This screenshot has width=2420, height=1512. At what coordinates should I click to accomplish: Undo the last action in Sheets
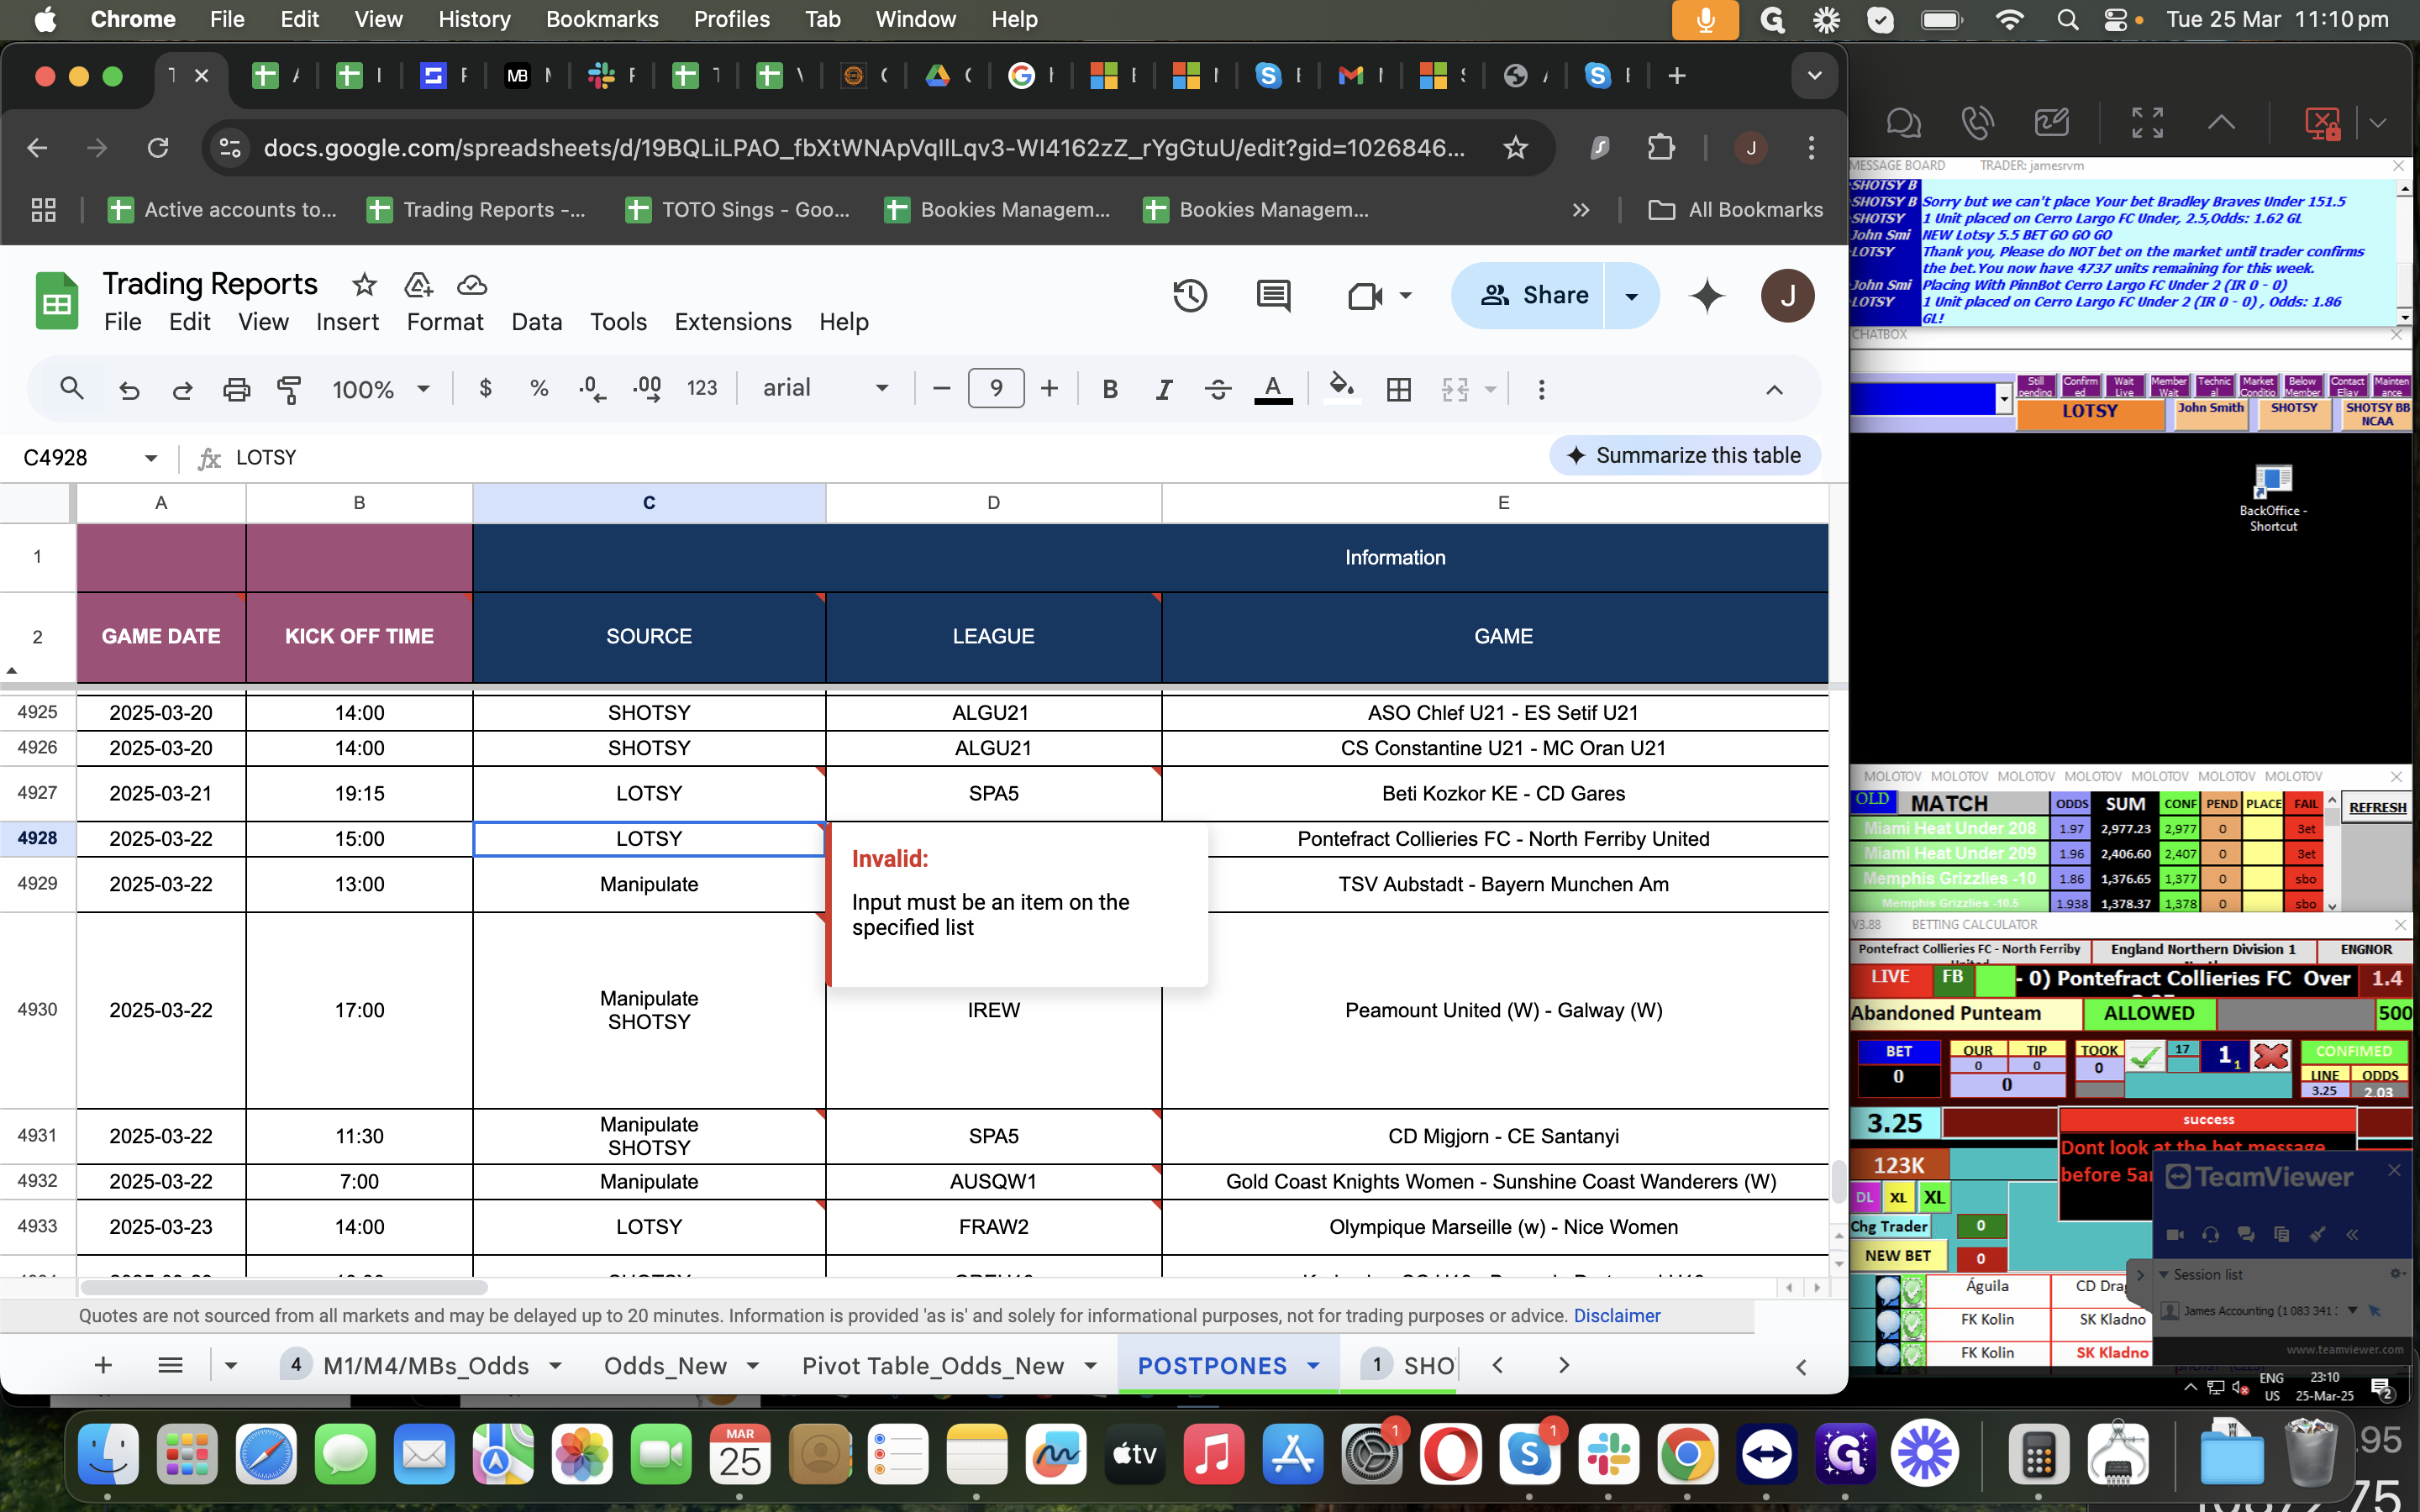[x=129, y=388]
